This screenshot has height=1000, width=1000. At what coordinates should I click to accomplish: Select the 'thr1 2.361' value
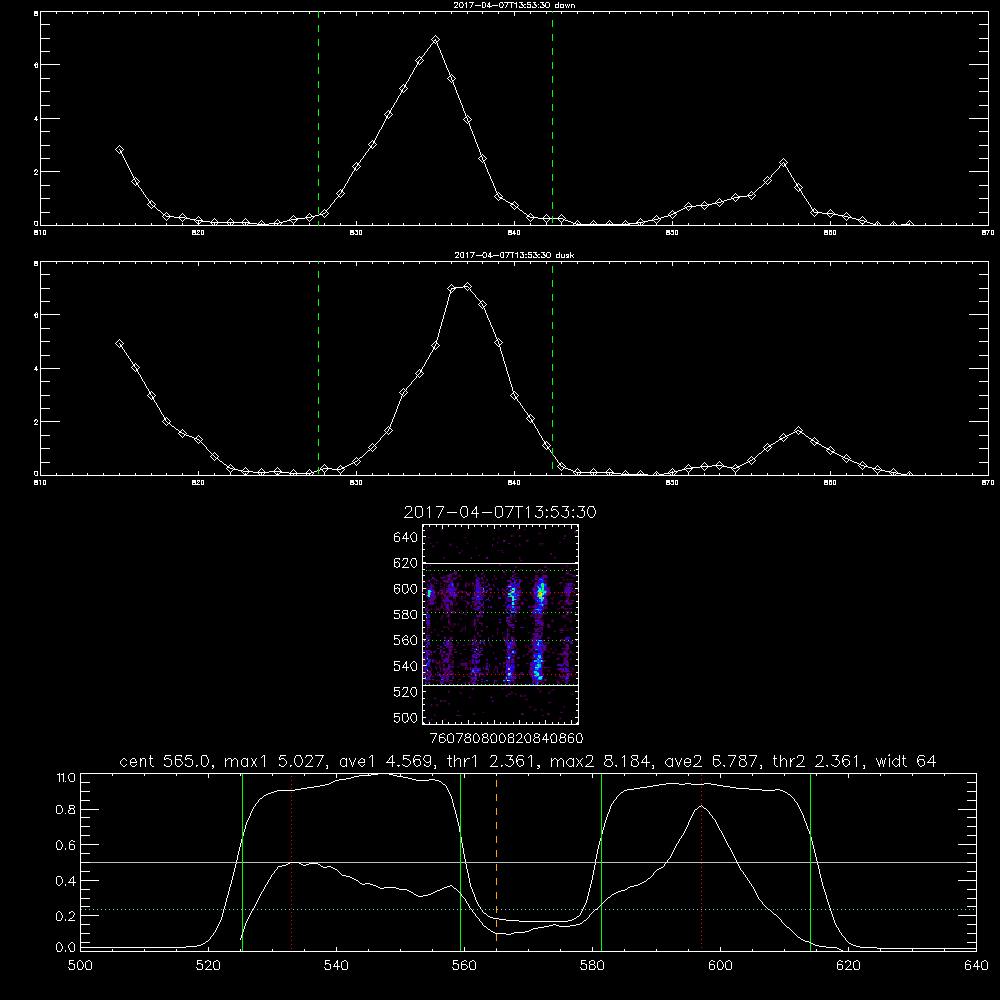click(x=490, y=761)
